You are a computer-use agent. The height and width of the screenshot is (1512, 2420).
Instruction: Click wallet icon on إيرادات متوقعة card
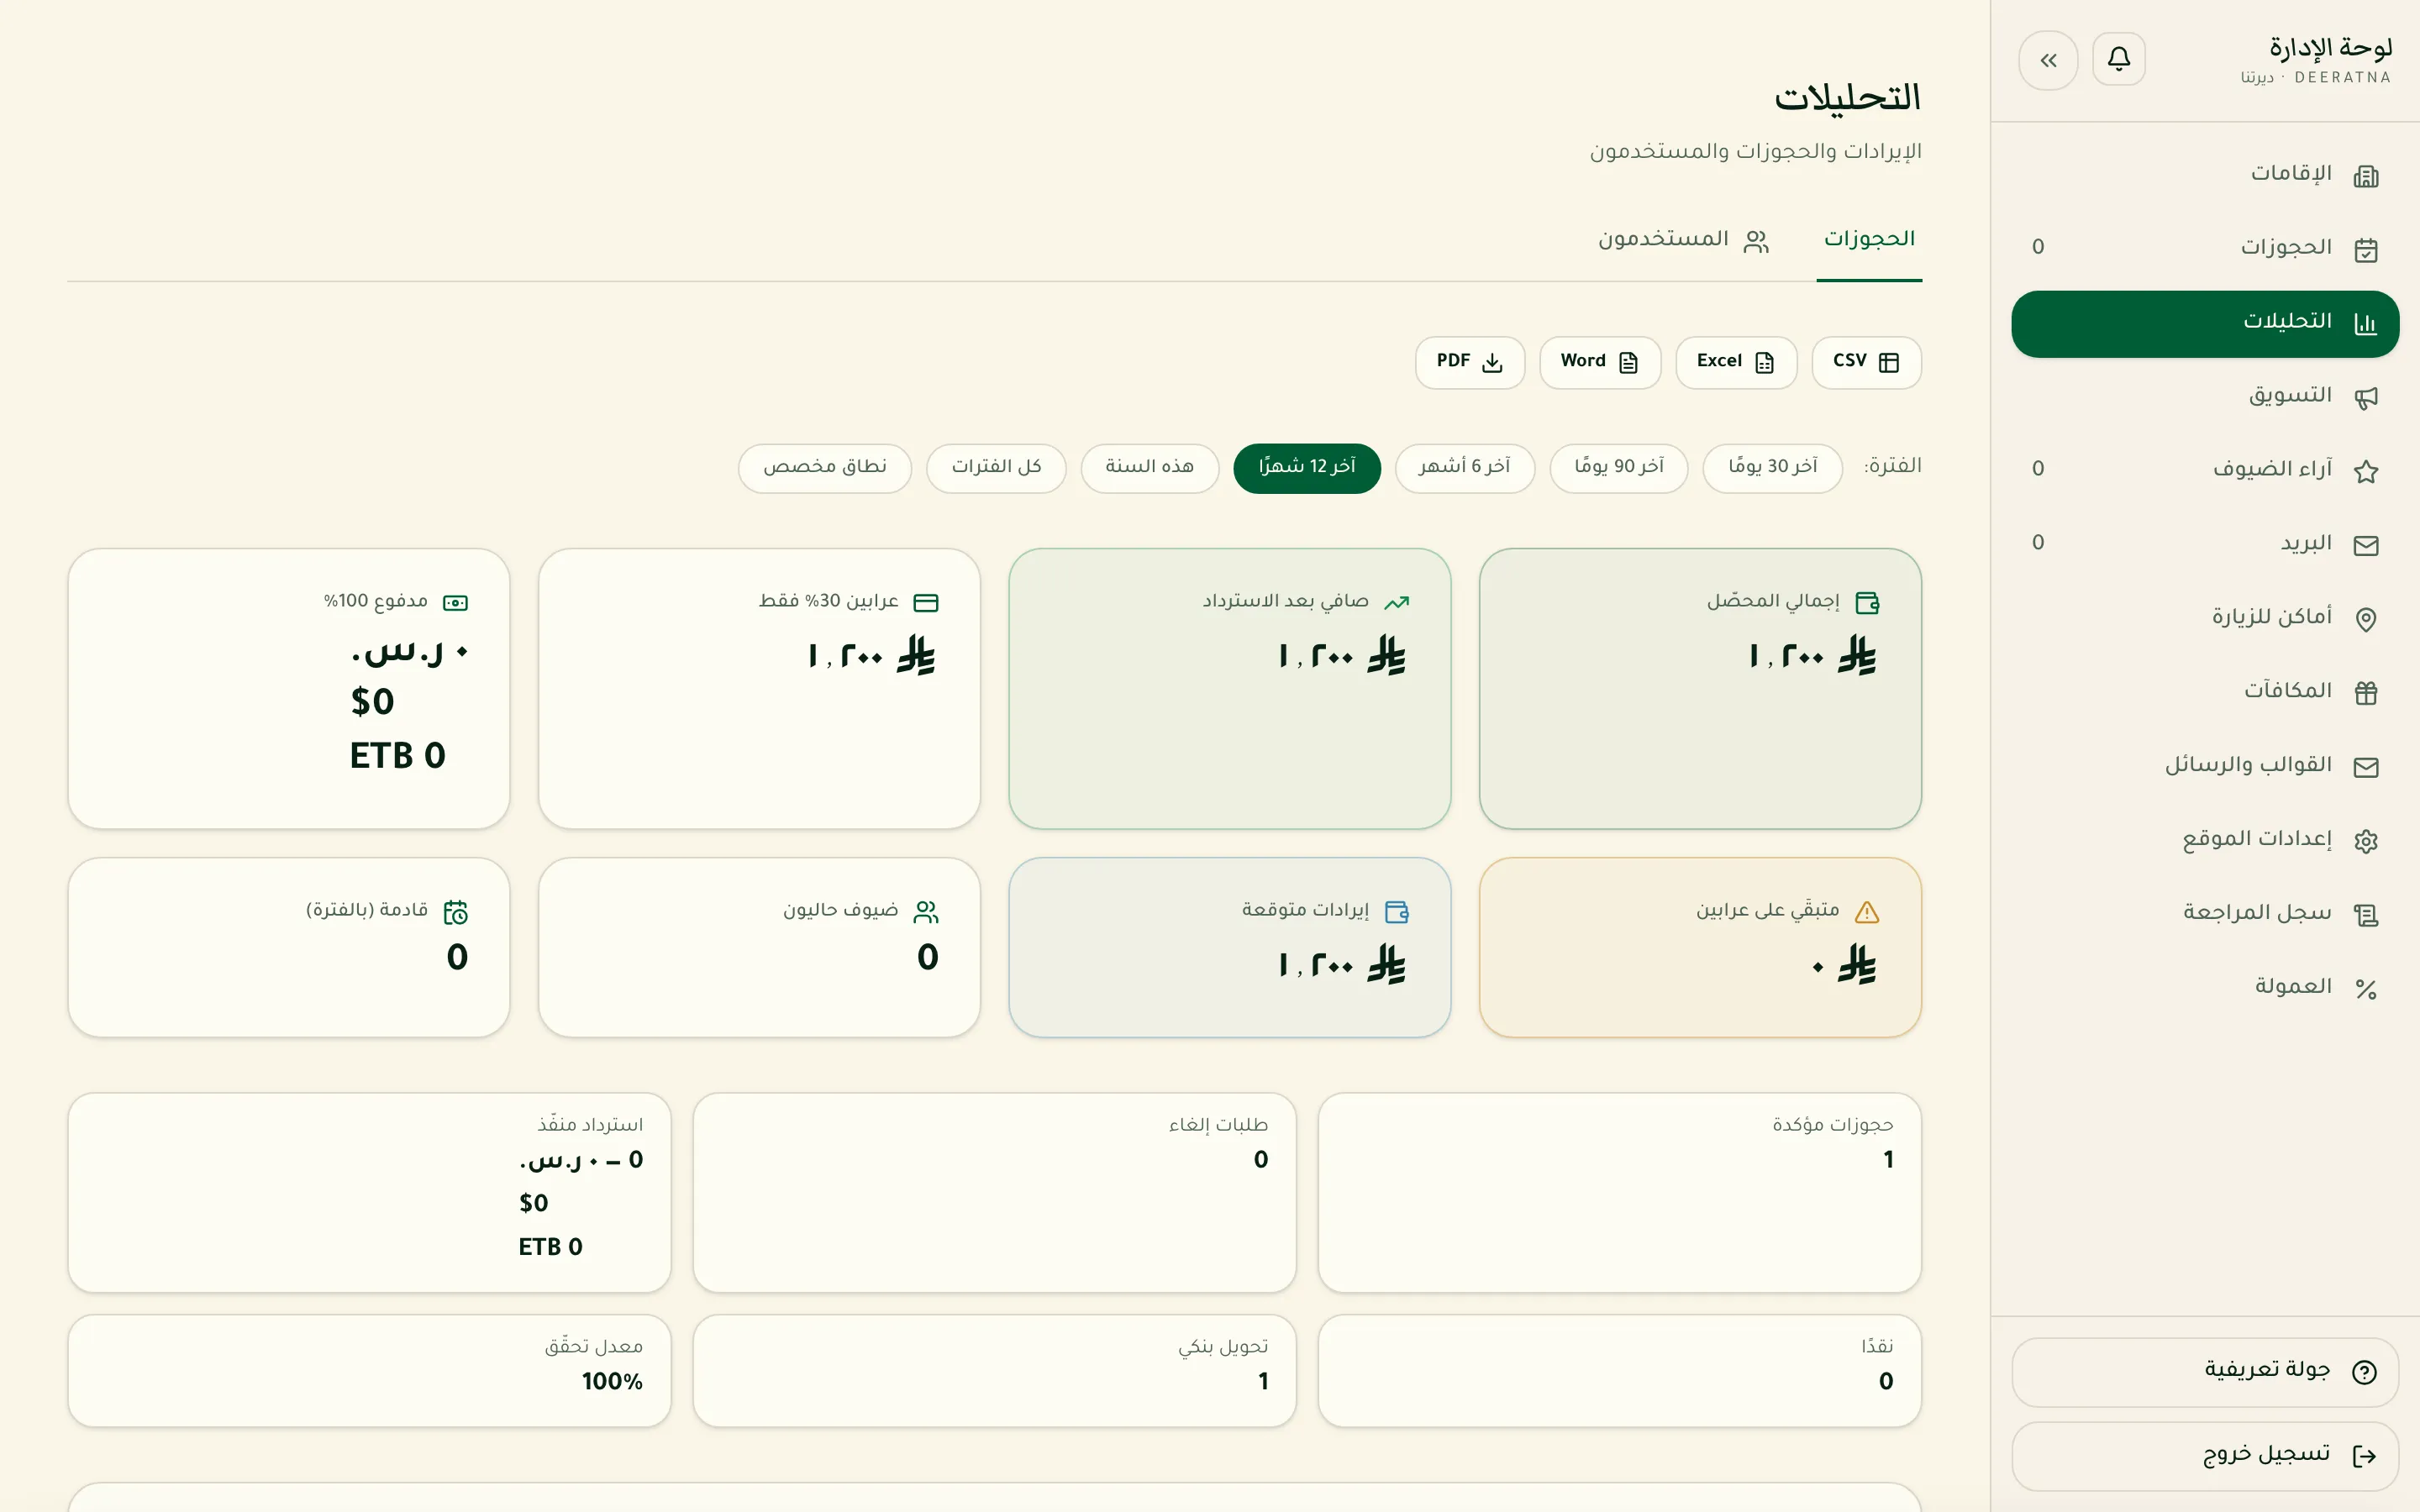pos(1396,912)
